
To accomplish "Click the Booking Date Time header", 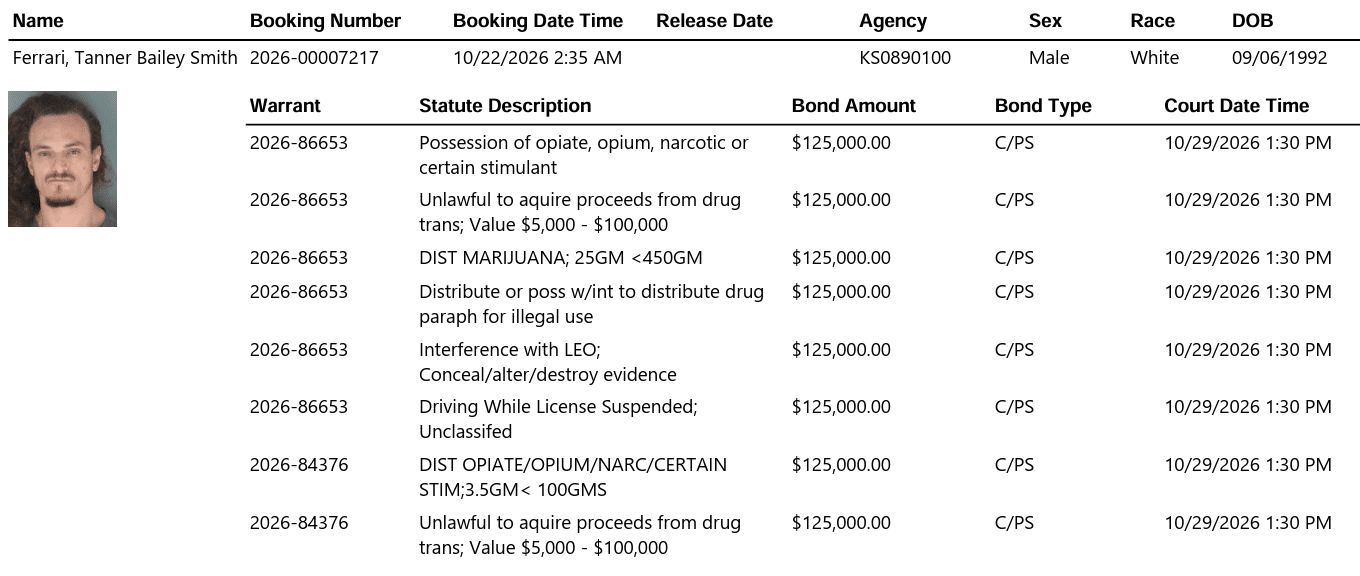I will coord(538,21).
